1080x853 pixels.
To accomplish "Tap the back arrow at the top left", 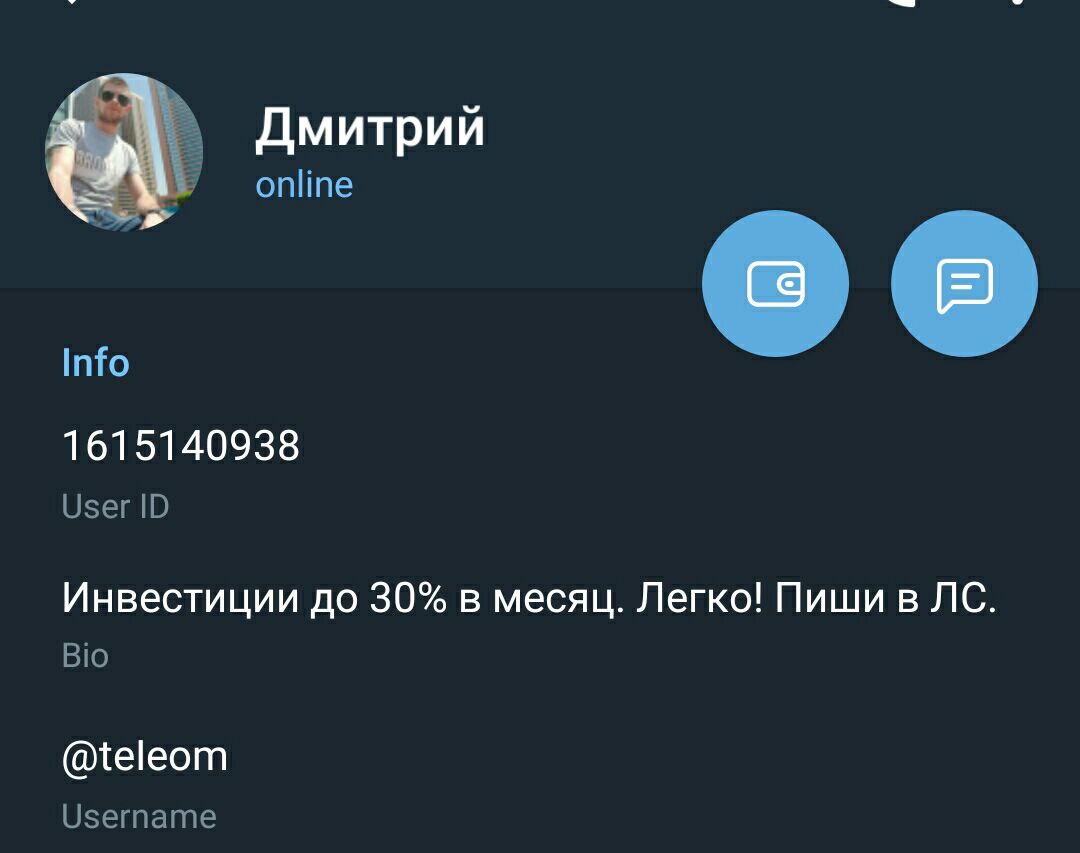I will (x=71, y=2).
